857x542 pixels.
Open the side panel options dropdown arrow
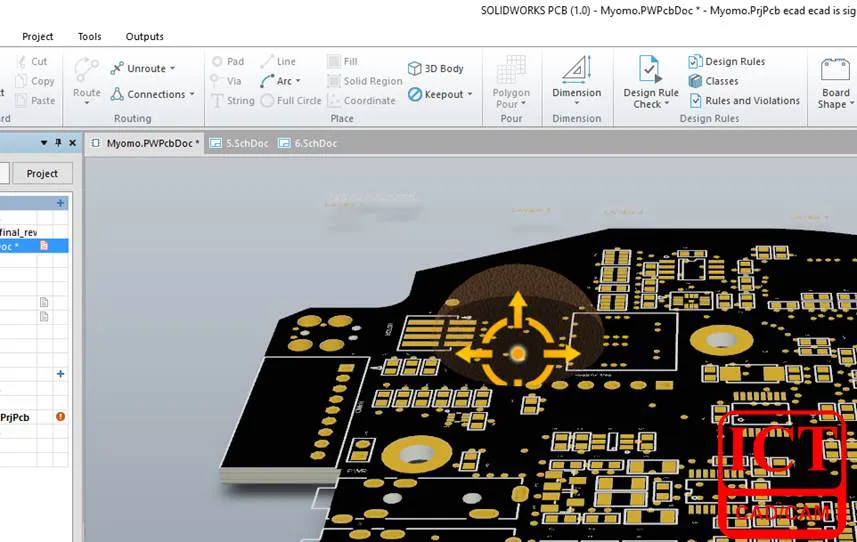[x=44, y=143]
